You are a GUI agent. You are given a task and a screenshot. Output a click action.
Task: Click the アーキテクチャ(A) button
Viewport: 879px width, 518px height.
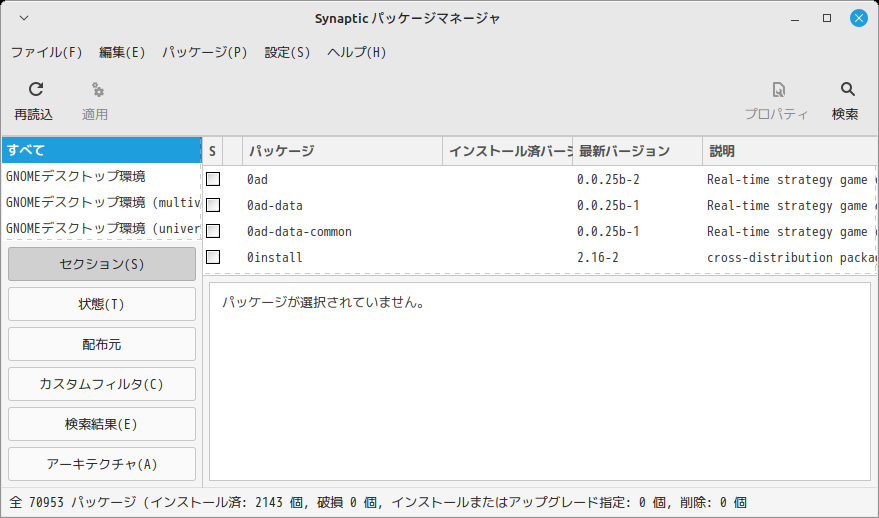click(102, 464)
